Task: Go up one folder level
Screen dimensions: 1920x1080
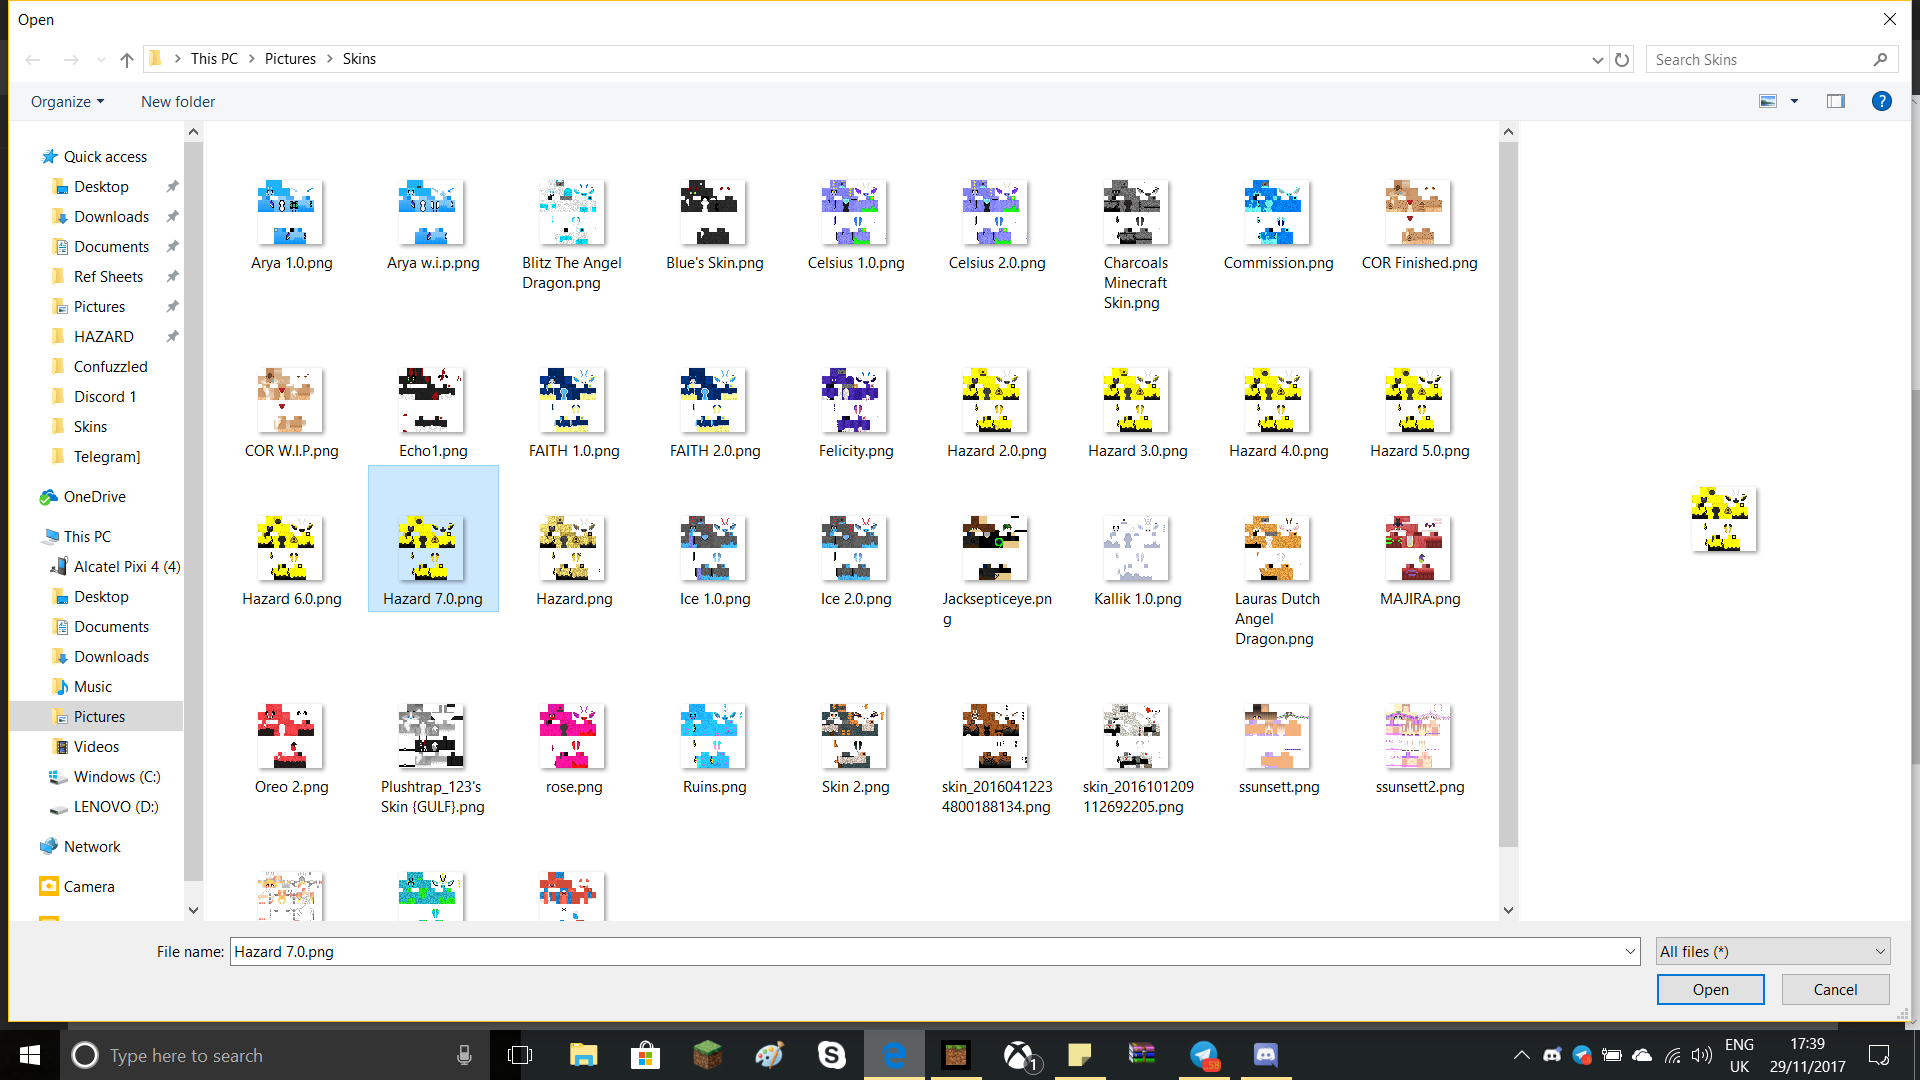Action: (x=127, y=59)
